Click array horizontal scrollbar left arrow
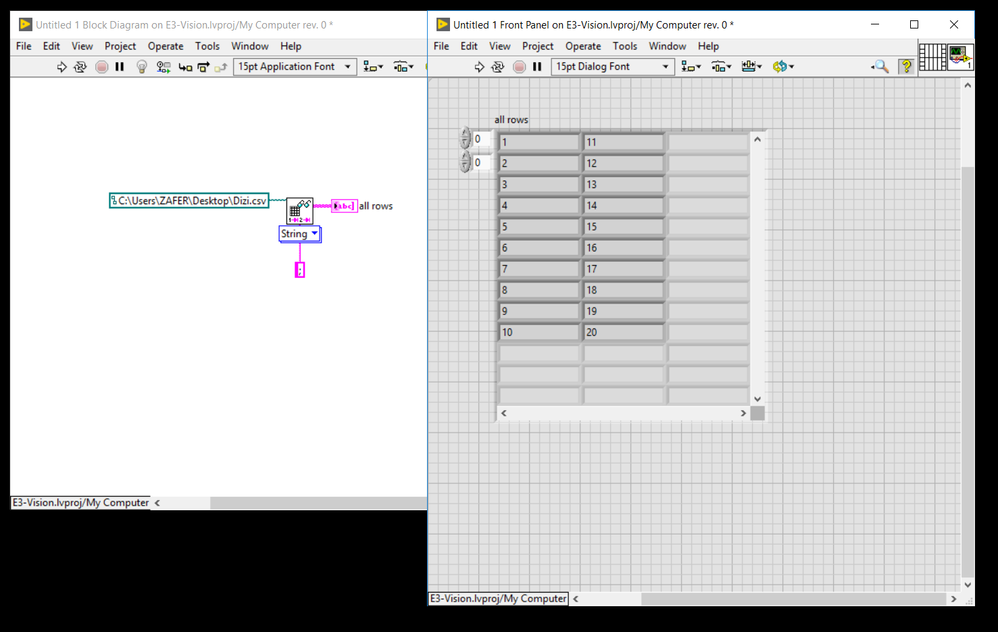This screenshot has width=998, height=632. point(503,413)
